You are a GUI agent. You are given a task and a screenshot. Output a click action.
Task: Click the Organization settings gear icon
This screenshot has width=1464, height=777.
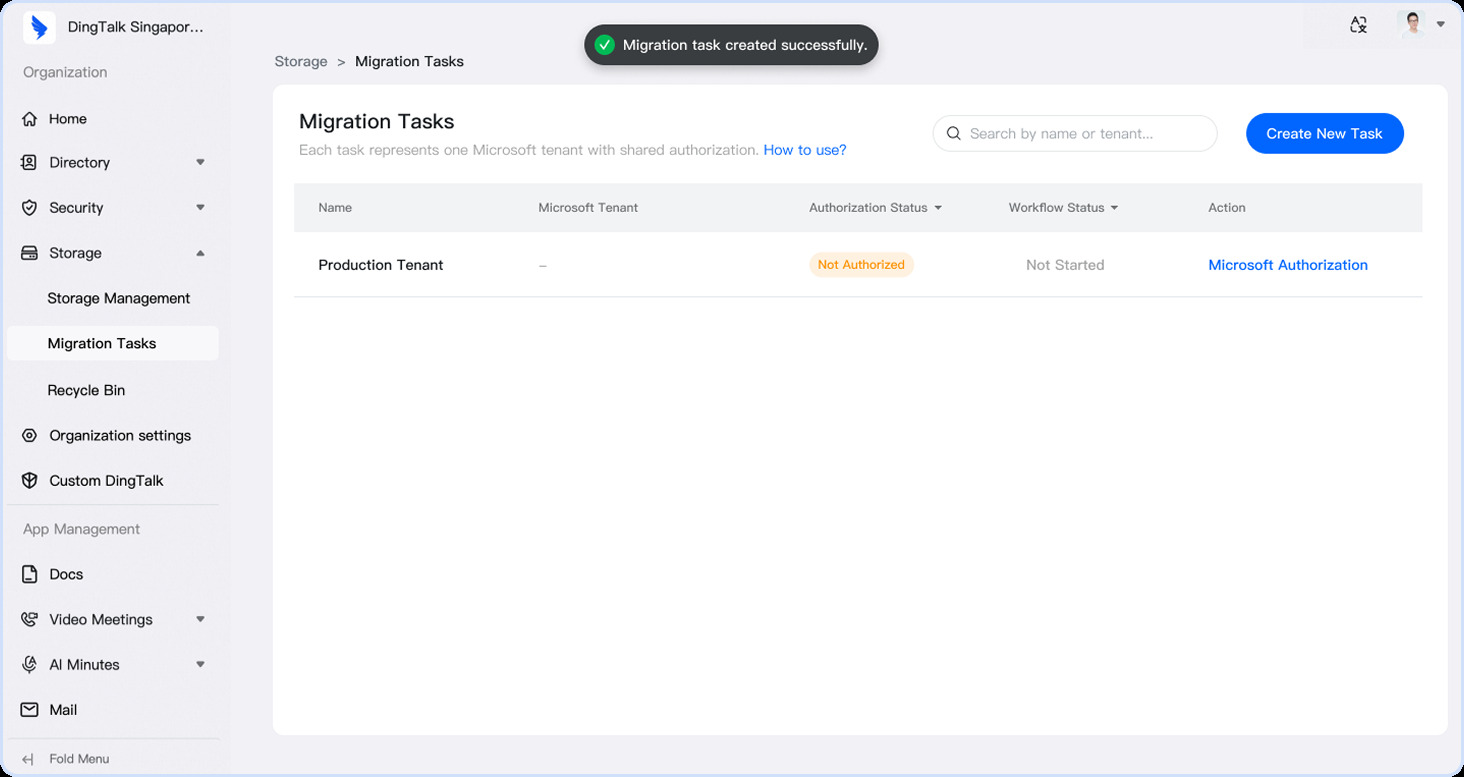(30, 436)
